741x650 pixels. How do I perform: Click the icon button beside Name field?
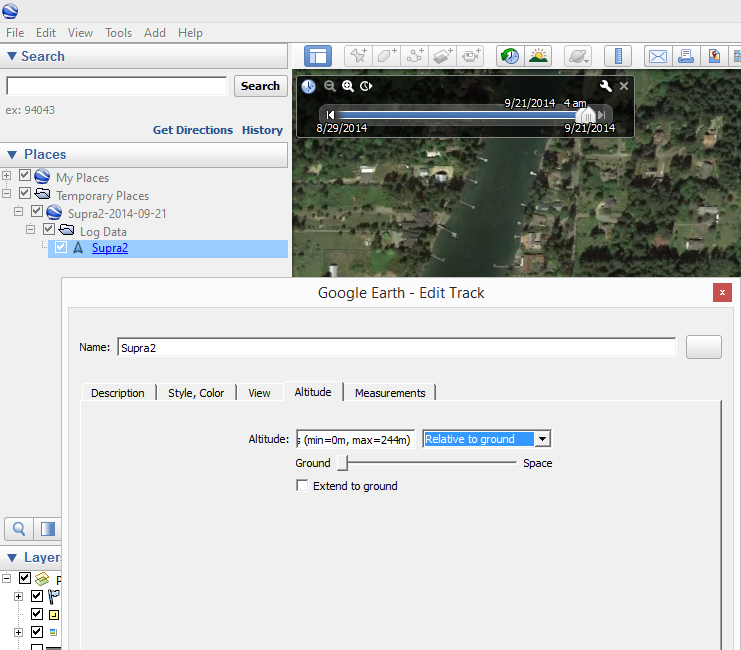click(x=704, y=347)
